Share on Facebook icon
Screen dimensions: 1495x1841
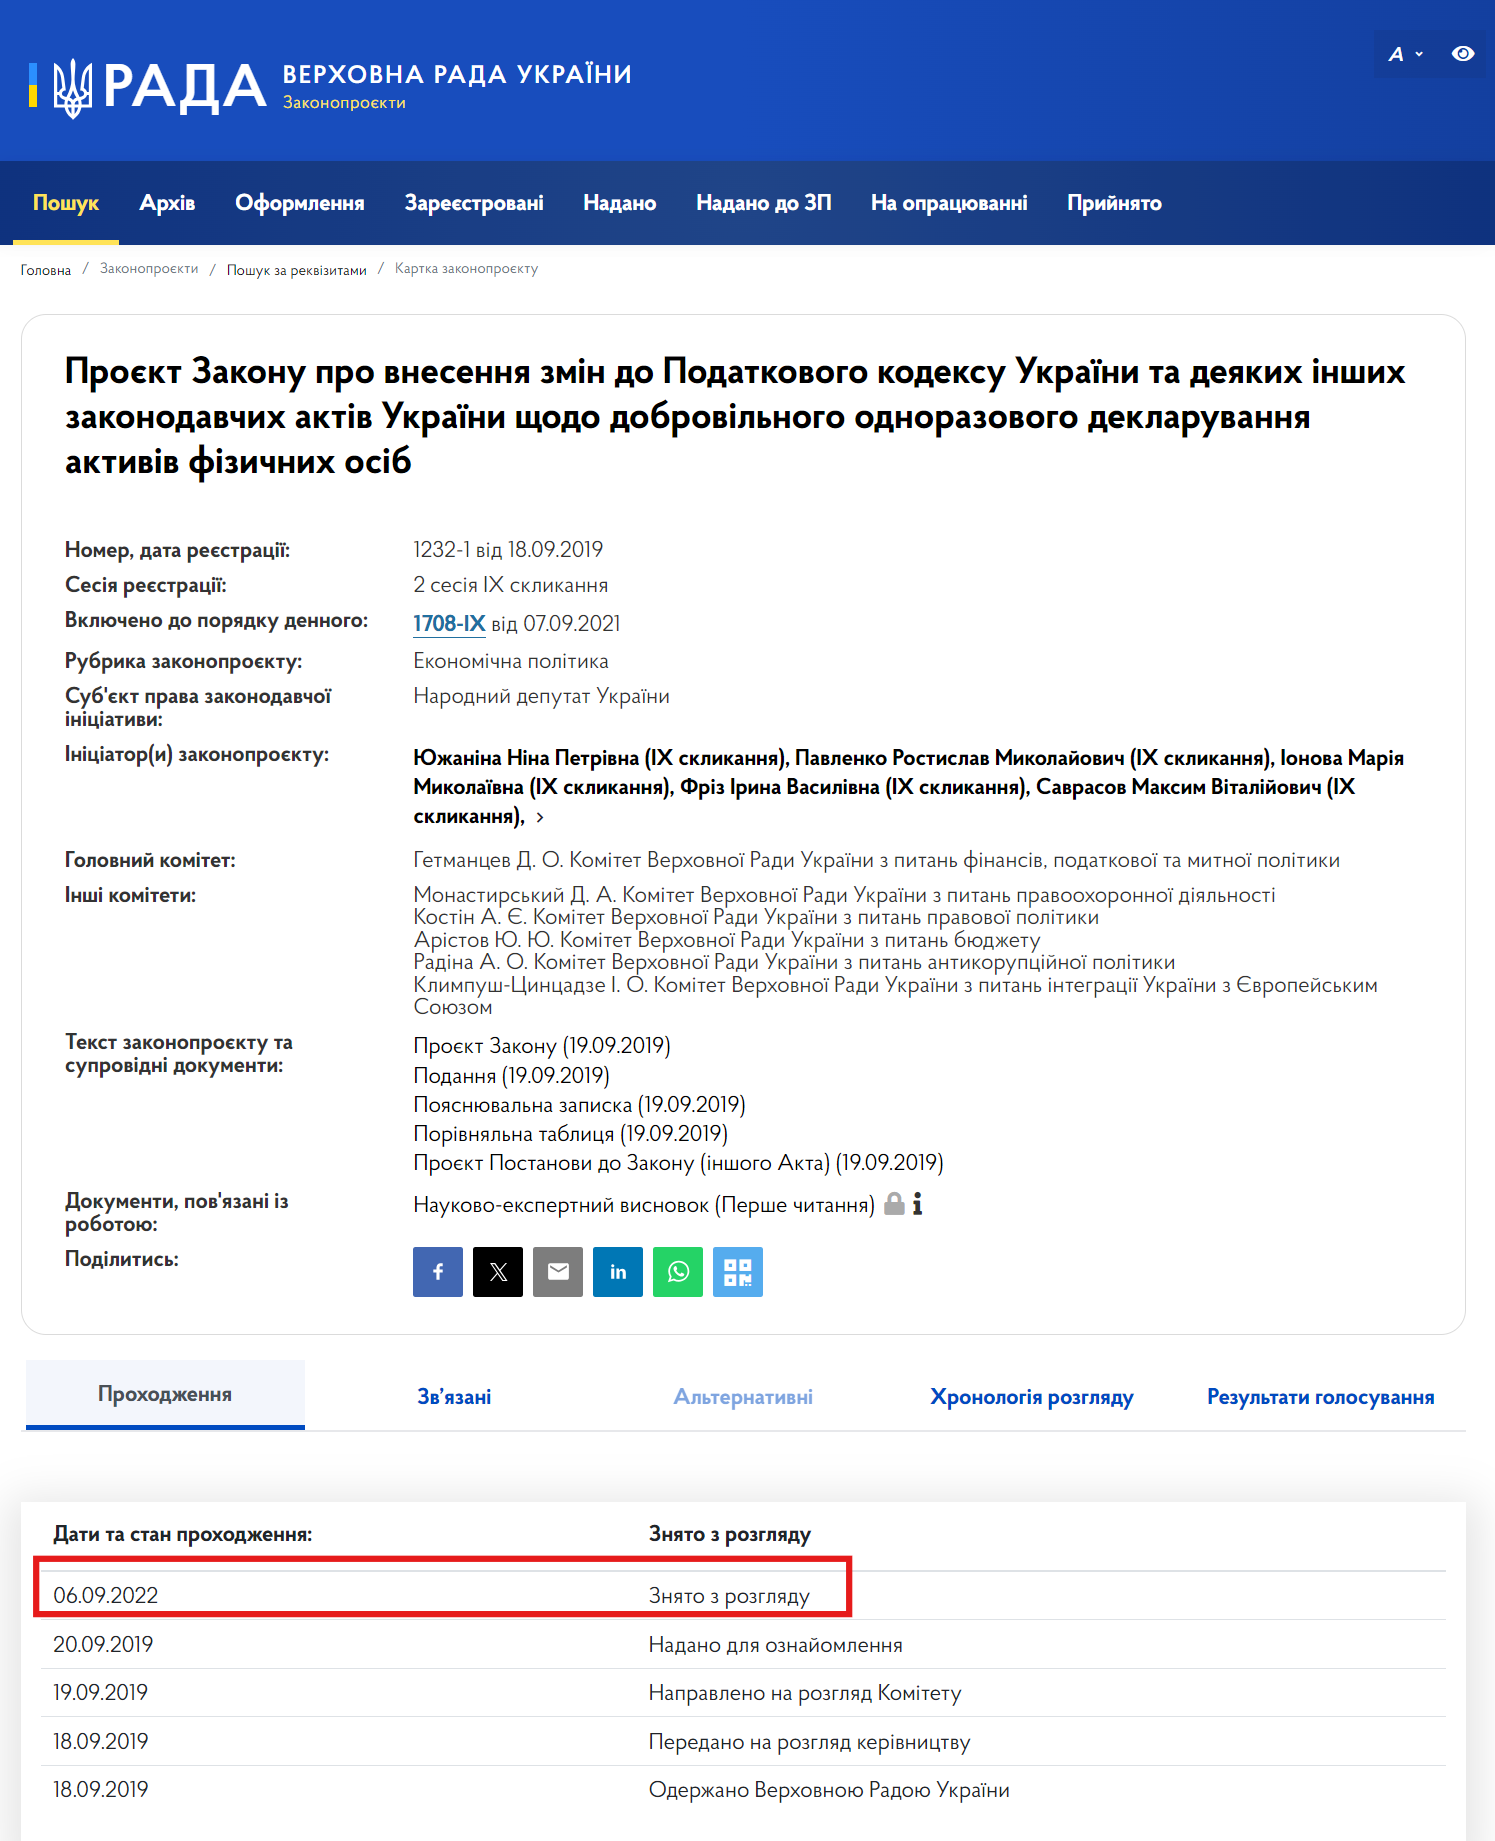(x=438, y=1272)
